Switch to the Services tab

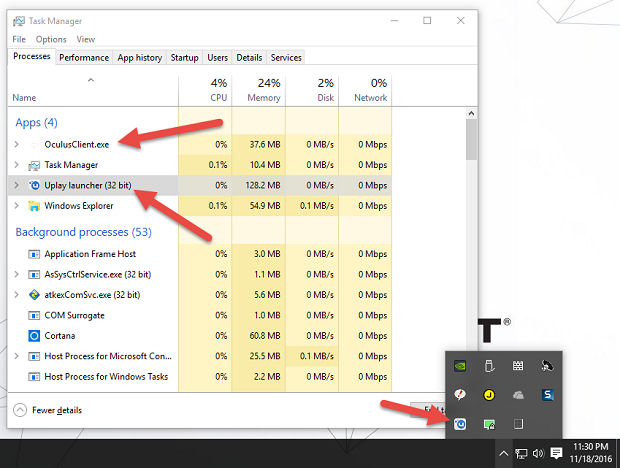click(x=286, y=58)
